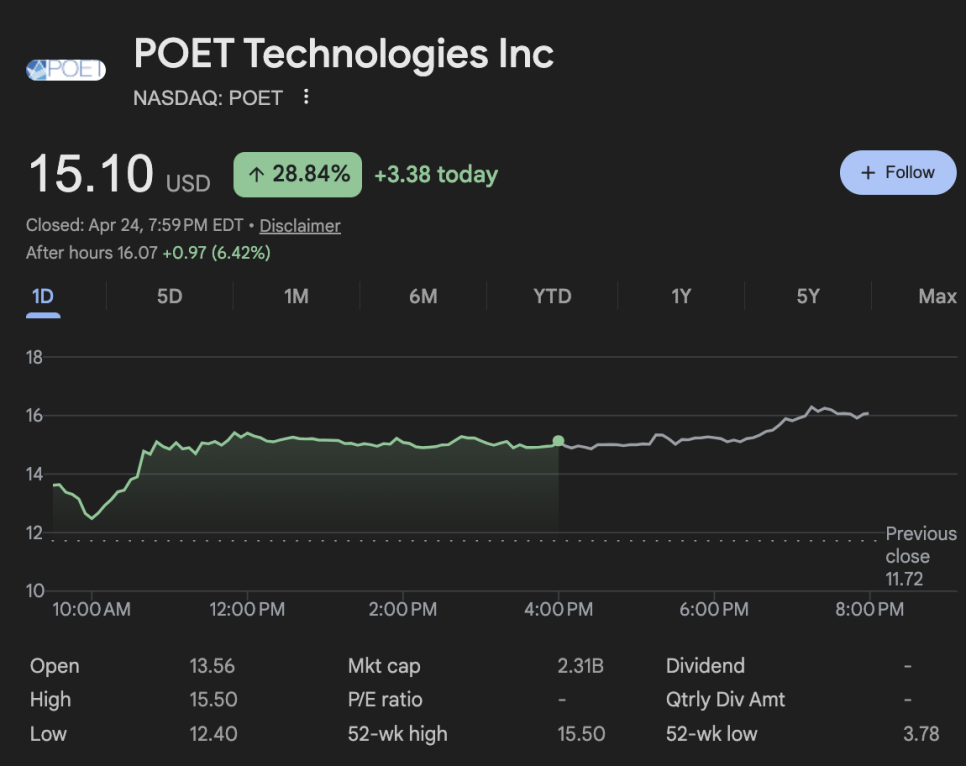This screenshot has width=966, height=766.
Task: Open the three-dot more options menu
Action: click(306, 97)
